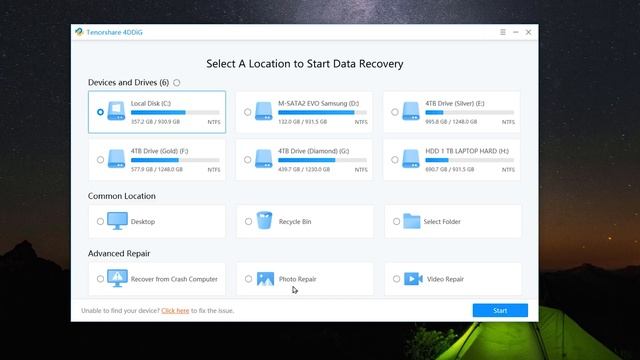Click the 'Recover from Crash Computer' text label
The image size is (640, 360).
coord(174,279)
